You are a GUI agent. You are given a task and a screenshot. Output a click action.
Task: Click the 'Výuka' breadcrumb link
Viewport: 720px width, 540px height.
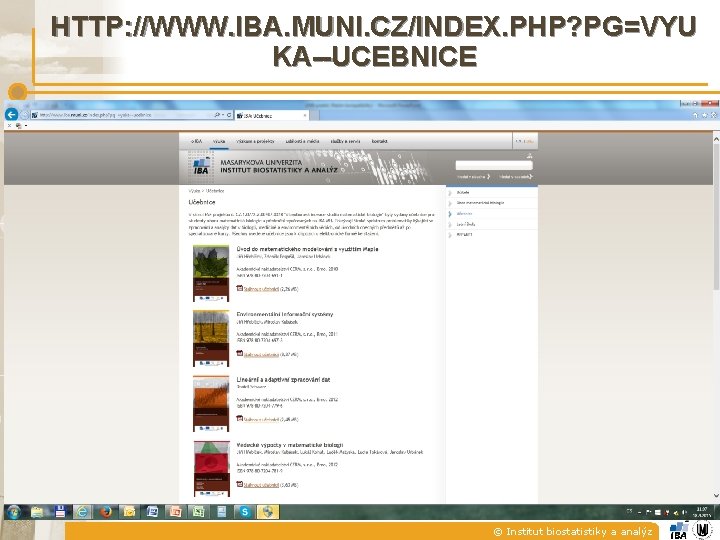[x=194, y=191]
